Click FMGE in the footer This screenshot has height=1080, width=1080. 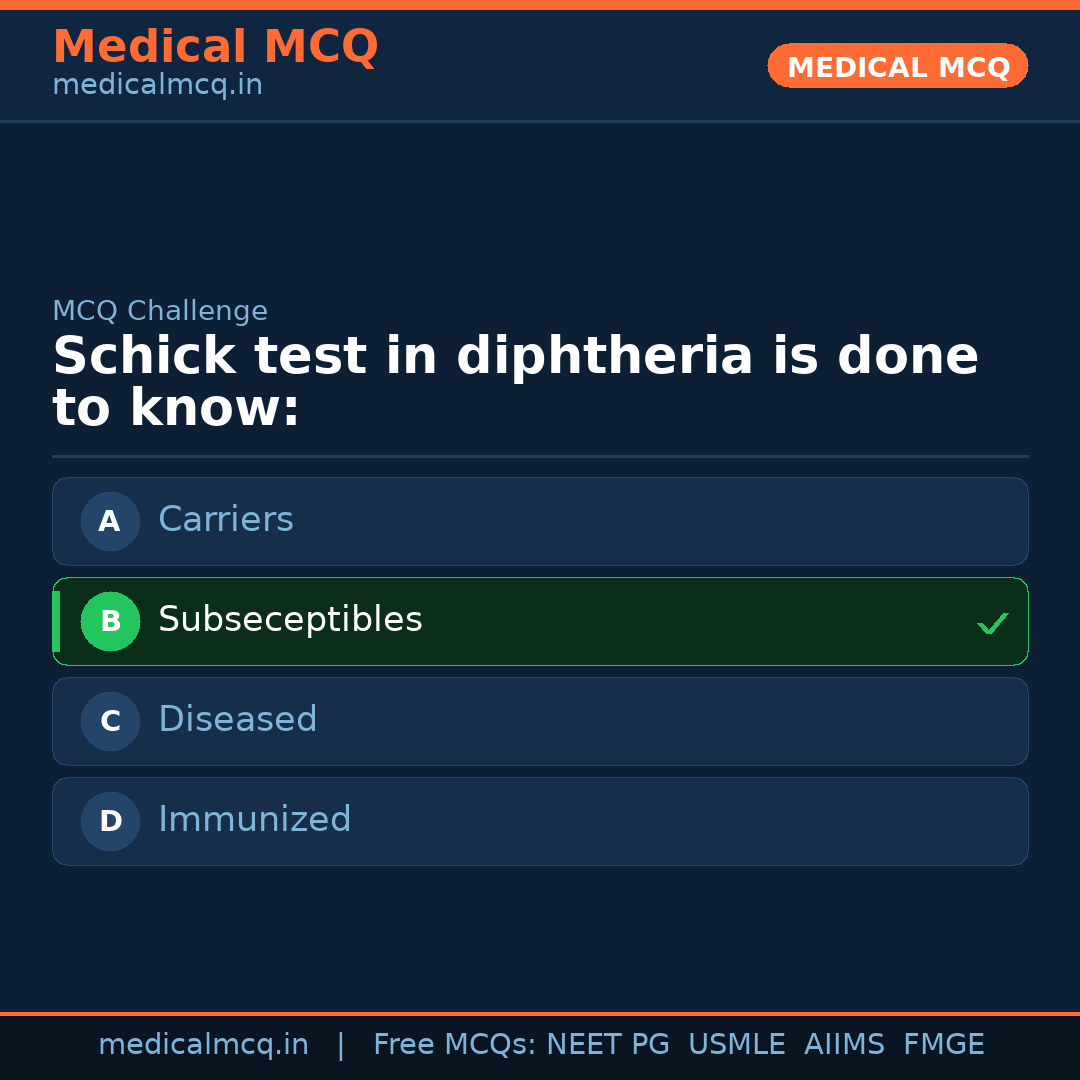(944, 1045)
